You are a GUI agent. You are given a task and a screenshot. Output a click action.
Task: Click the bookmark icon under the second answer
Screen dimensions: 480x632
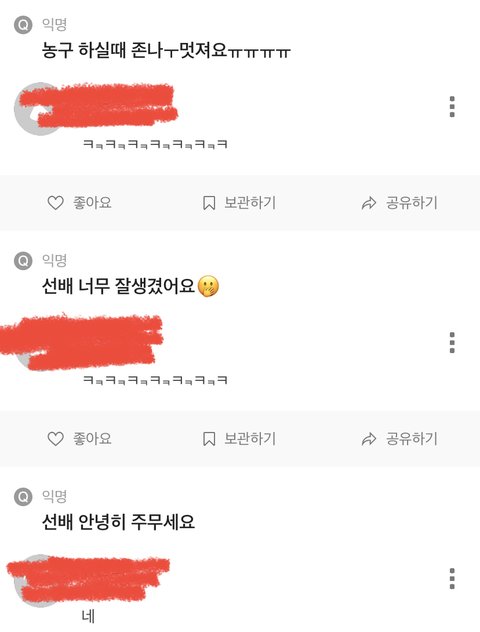click(209, 439)
